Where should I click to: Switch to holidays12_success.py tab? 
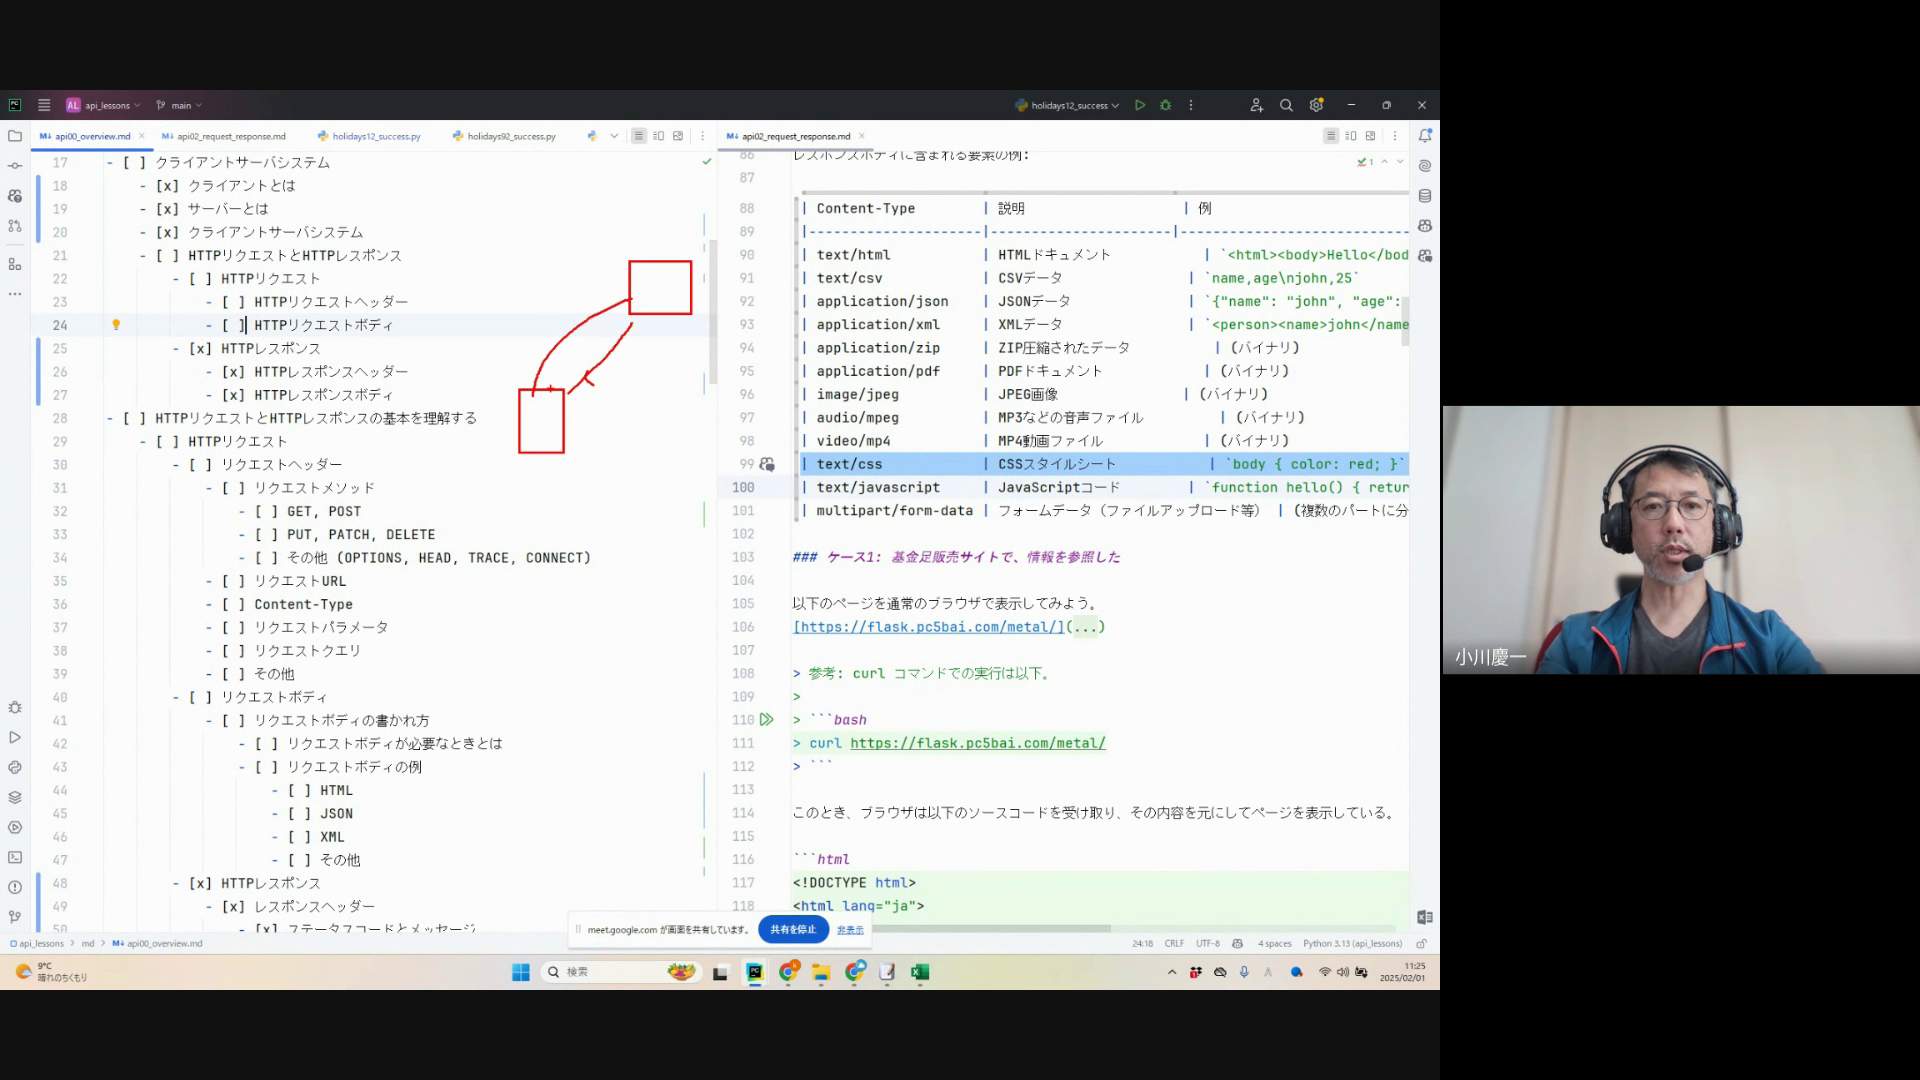click(x=376, y=136)
